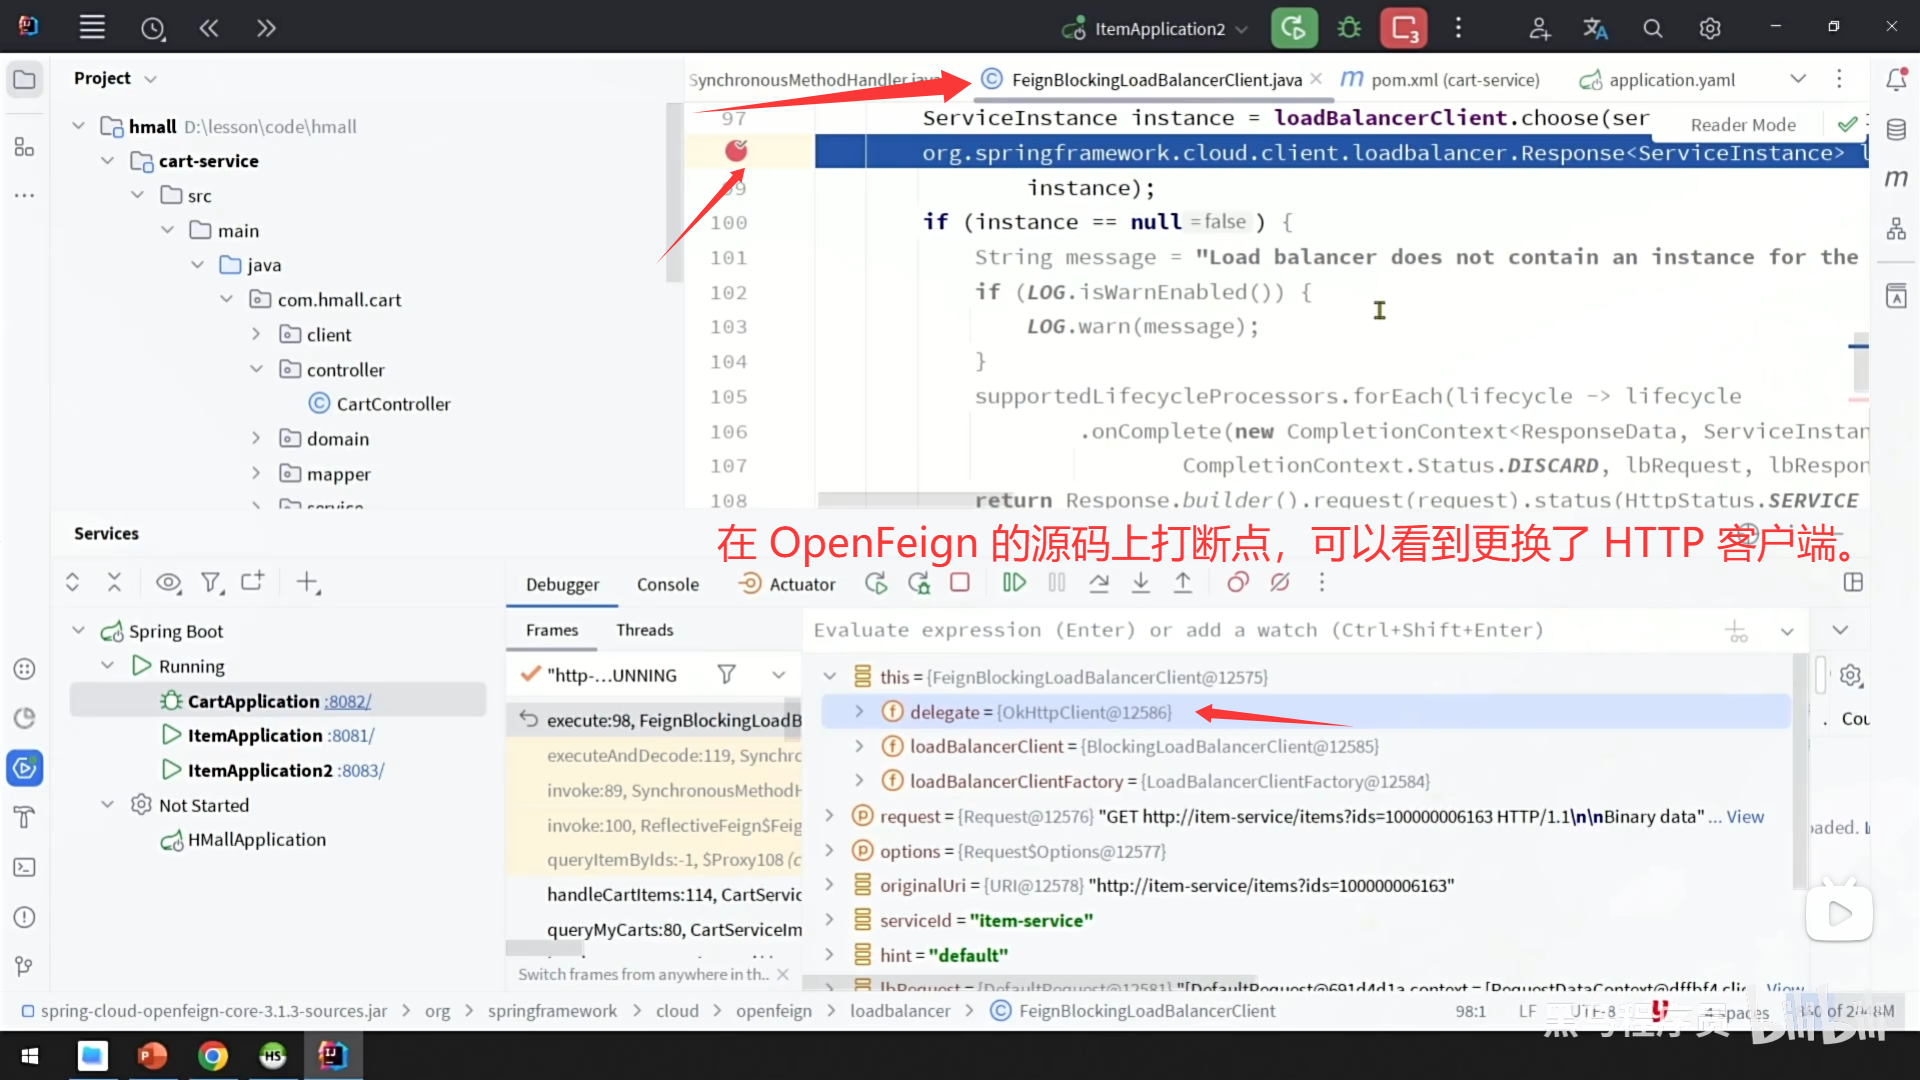Toggle the Services view options eye icon
Viewport: 1920px width, 1080px height.
(x=168, y=582)
